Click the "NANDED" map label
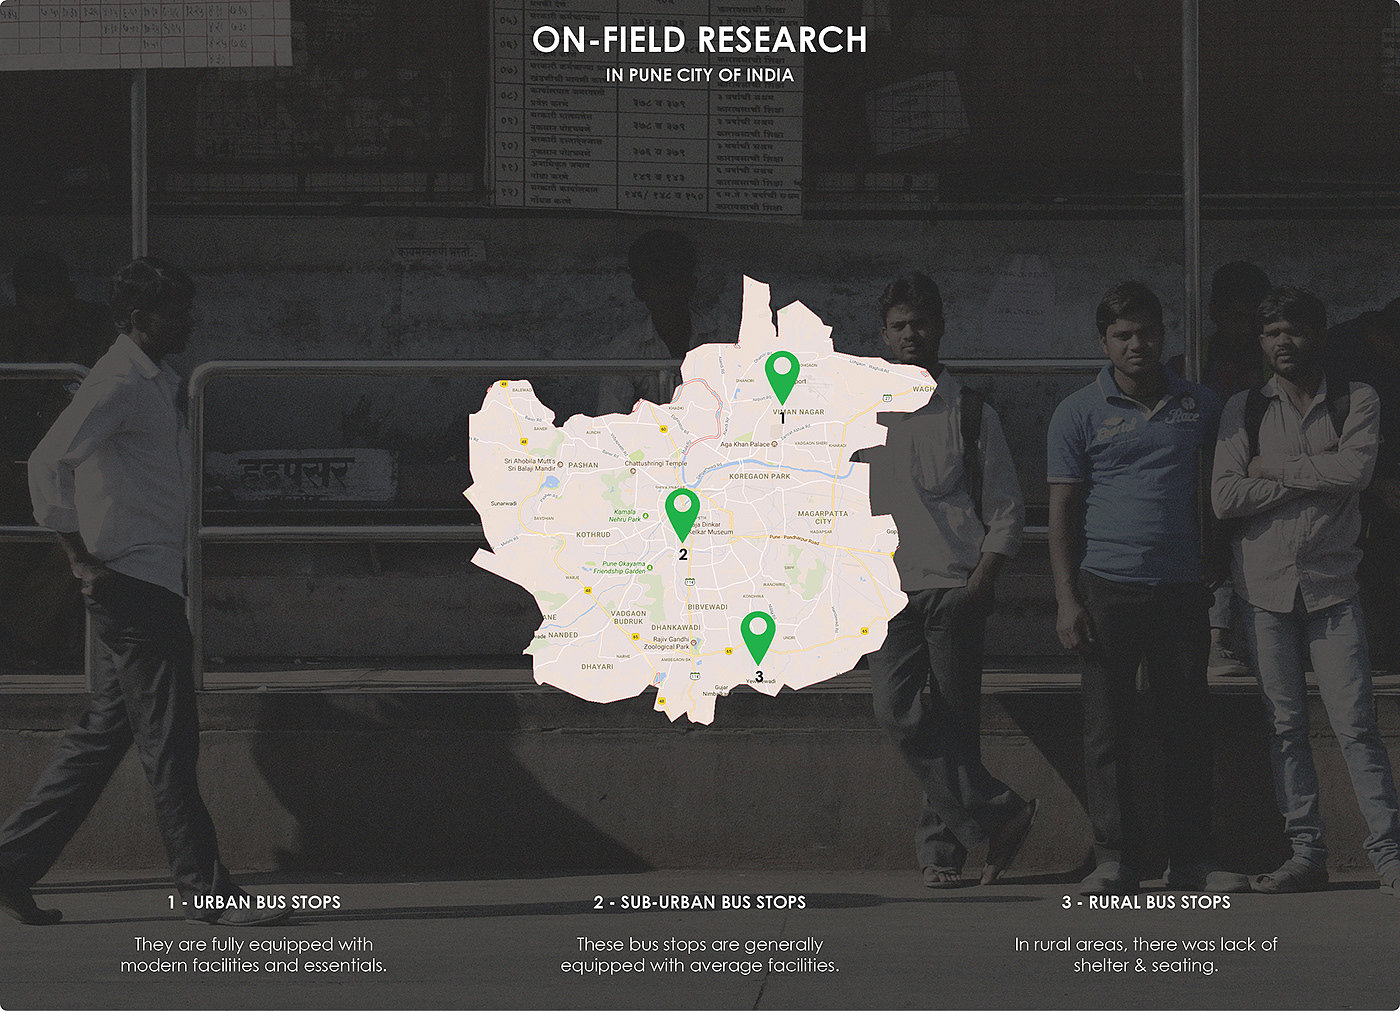Viewport: 1400px width, 1011px height. coord(563,635)
